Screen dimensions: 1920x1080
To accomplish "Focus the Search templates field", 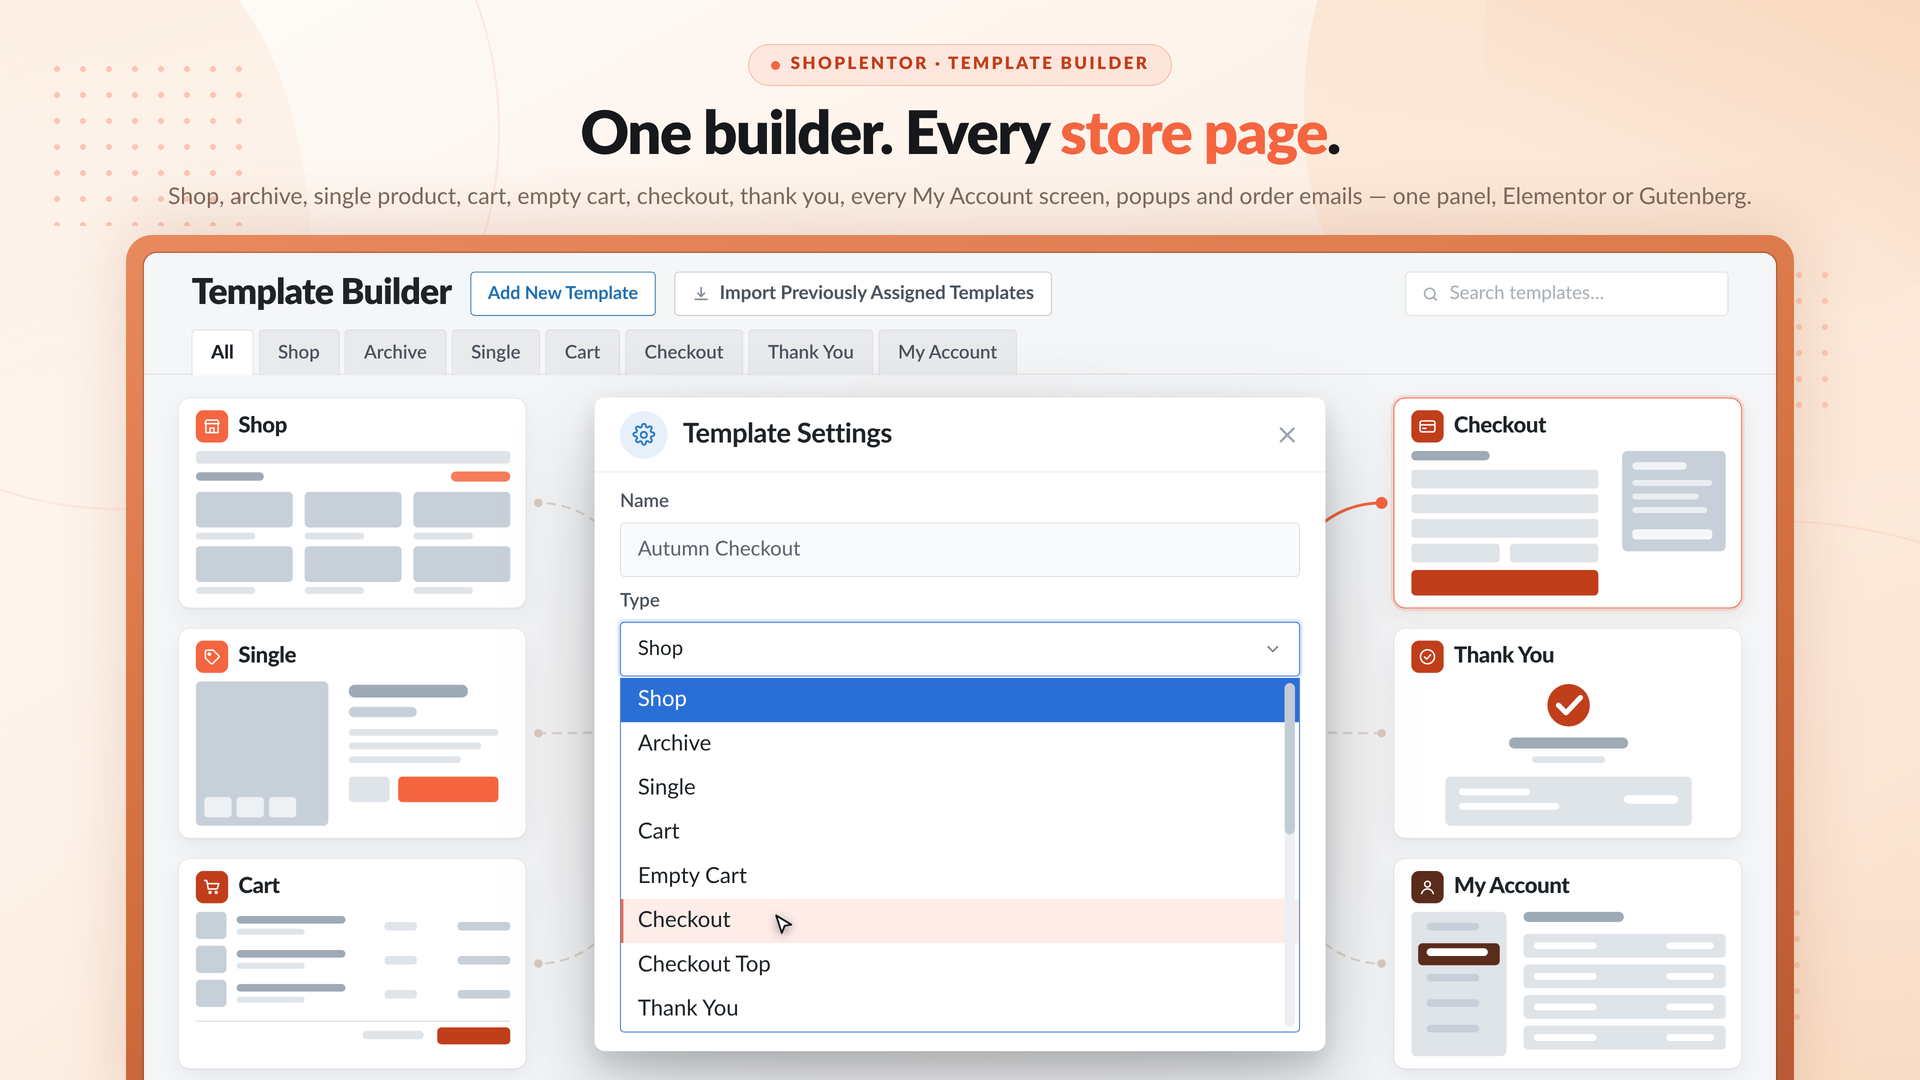I will coord(1566,293).
